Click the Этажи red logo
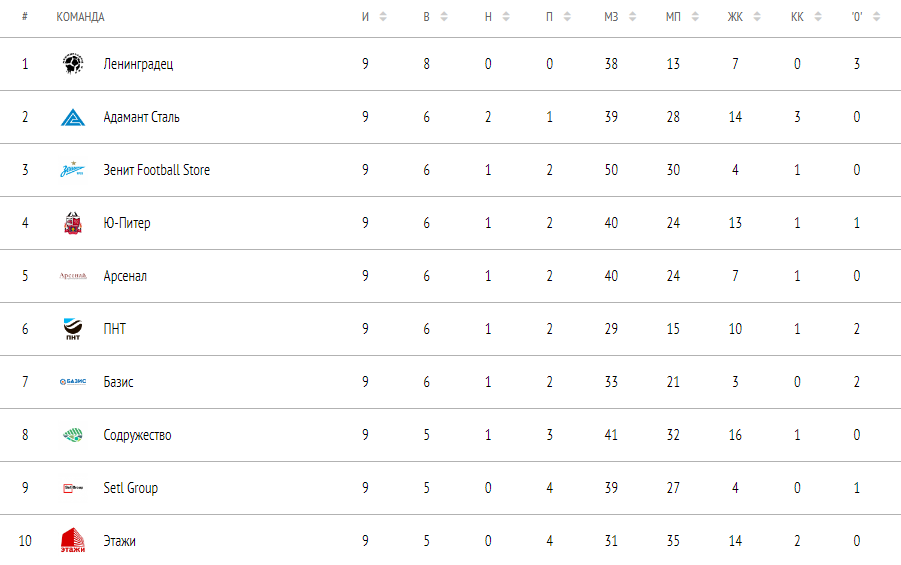The image size is (901, 565). [x=73, y=541]
